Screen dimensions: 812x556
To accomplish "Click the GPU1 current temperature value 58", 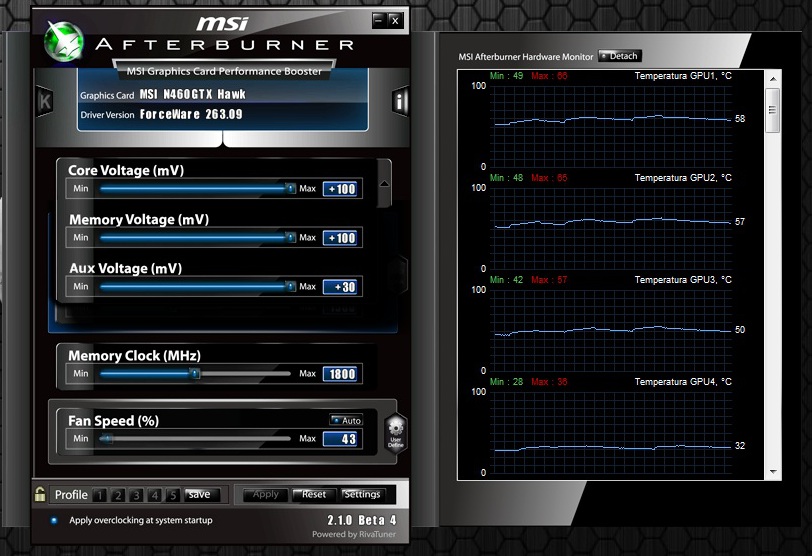I will 740,119.
